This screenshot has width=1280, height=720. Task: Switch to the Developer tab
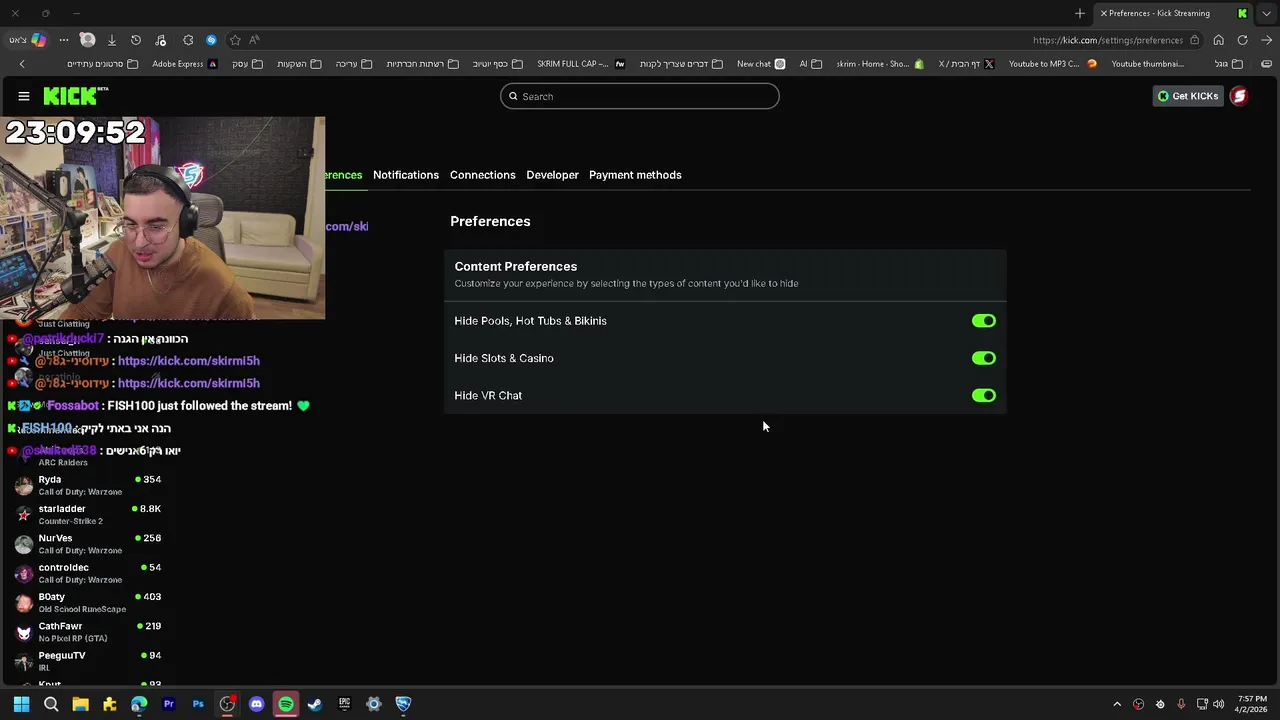[x=552, y=175]
